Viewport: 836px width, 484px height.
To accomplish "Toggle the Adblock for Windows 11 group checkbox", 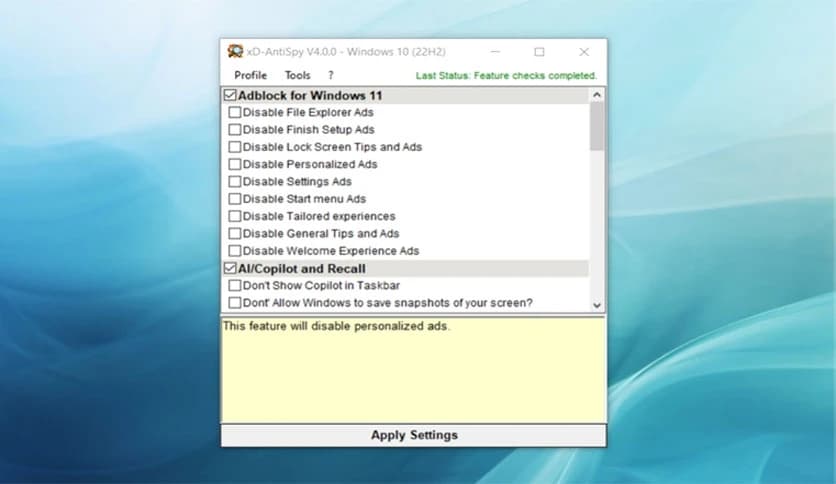I will tap(230, 95).
